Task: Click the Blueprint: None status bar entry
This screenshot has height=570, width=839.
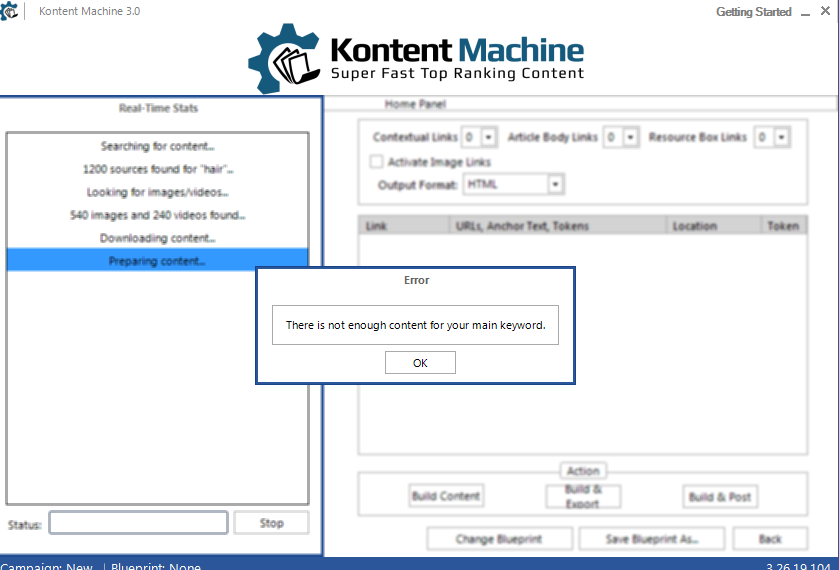Action: (156, 566)
